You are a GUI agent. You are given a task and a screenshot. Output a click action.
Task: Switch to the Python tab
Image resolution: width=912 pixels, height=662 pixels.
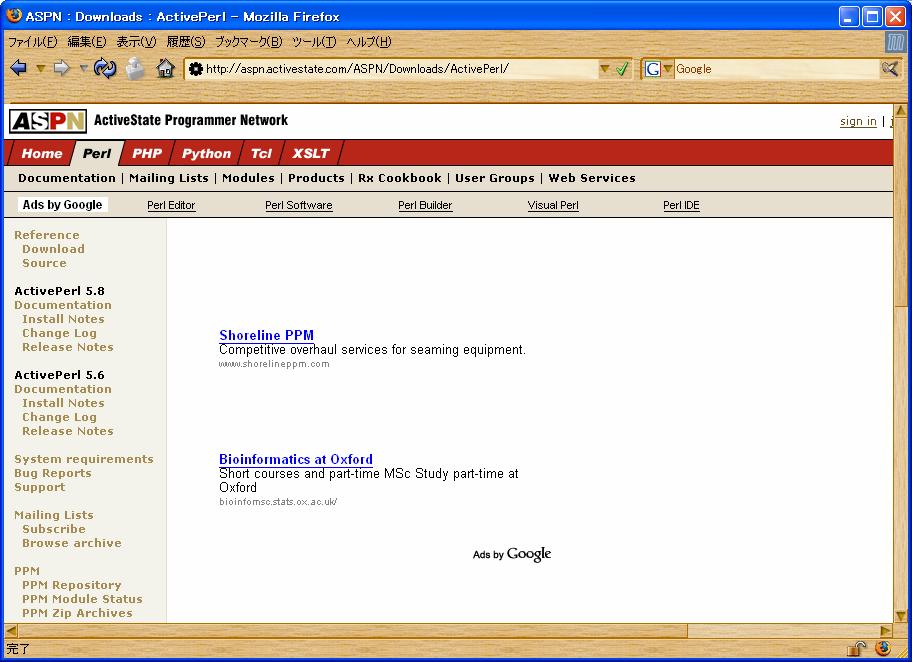pos(206,153)
